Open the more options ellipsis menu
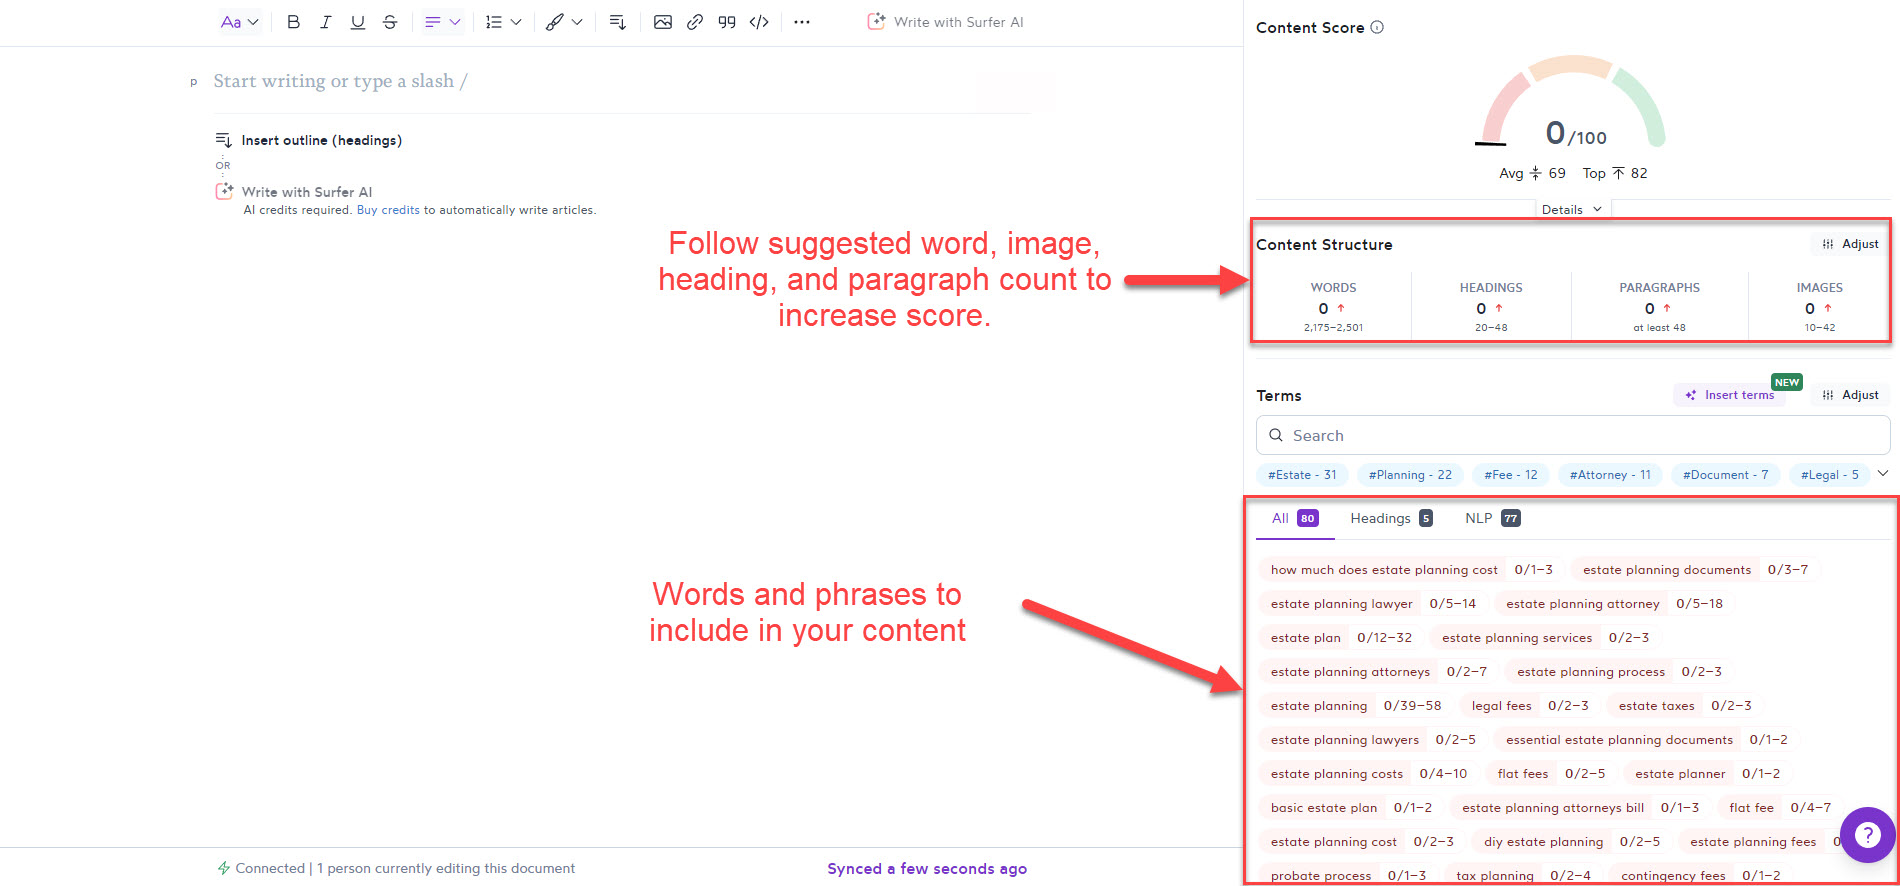Image resolution: width=1900 pixels, height=886 pixels. (x=802, y=22)
